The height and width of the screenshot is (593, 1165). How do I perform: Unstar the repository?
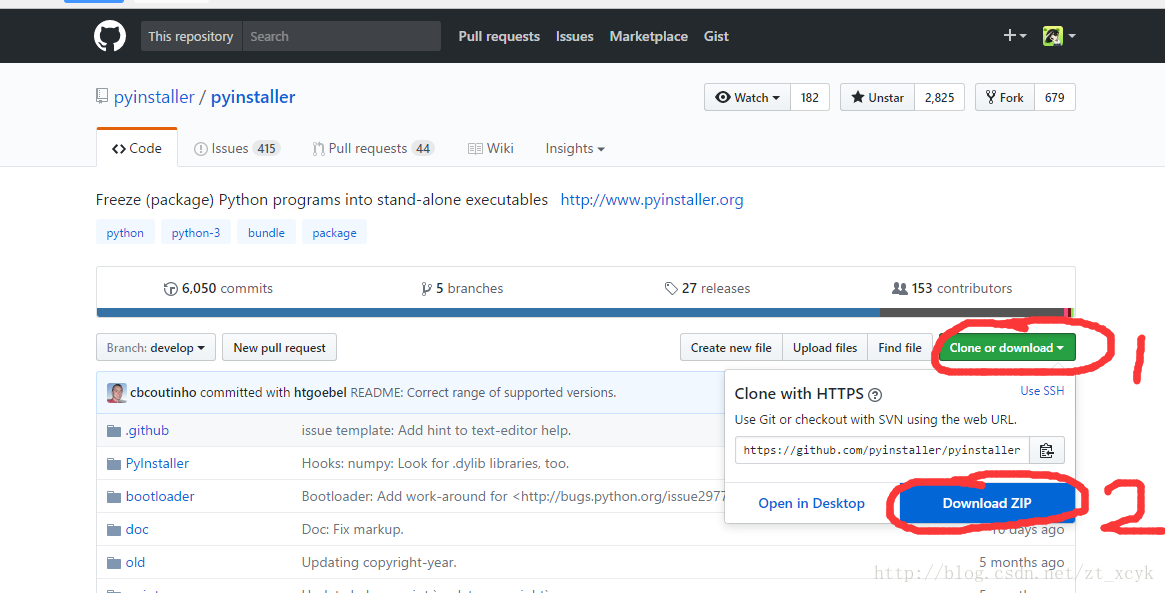click(x=877, y=97)
